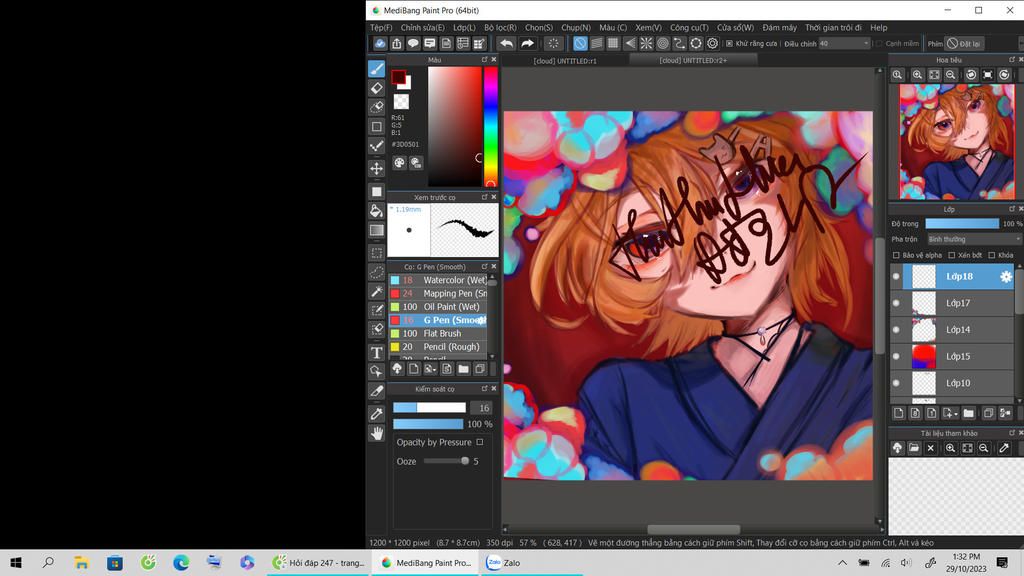The width and height of the screenshot is (1024, 576).
Task: Select the Flat Brush
Action: (x=438, y=334)
